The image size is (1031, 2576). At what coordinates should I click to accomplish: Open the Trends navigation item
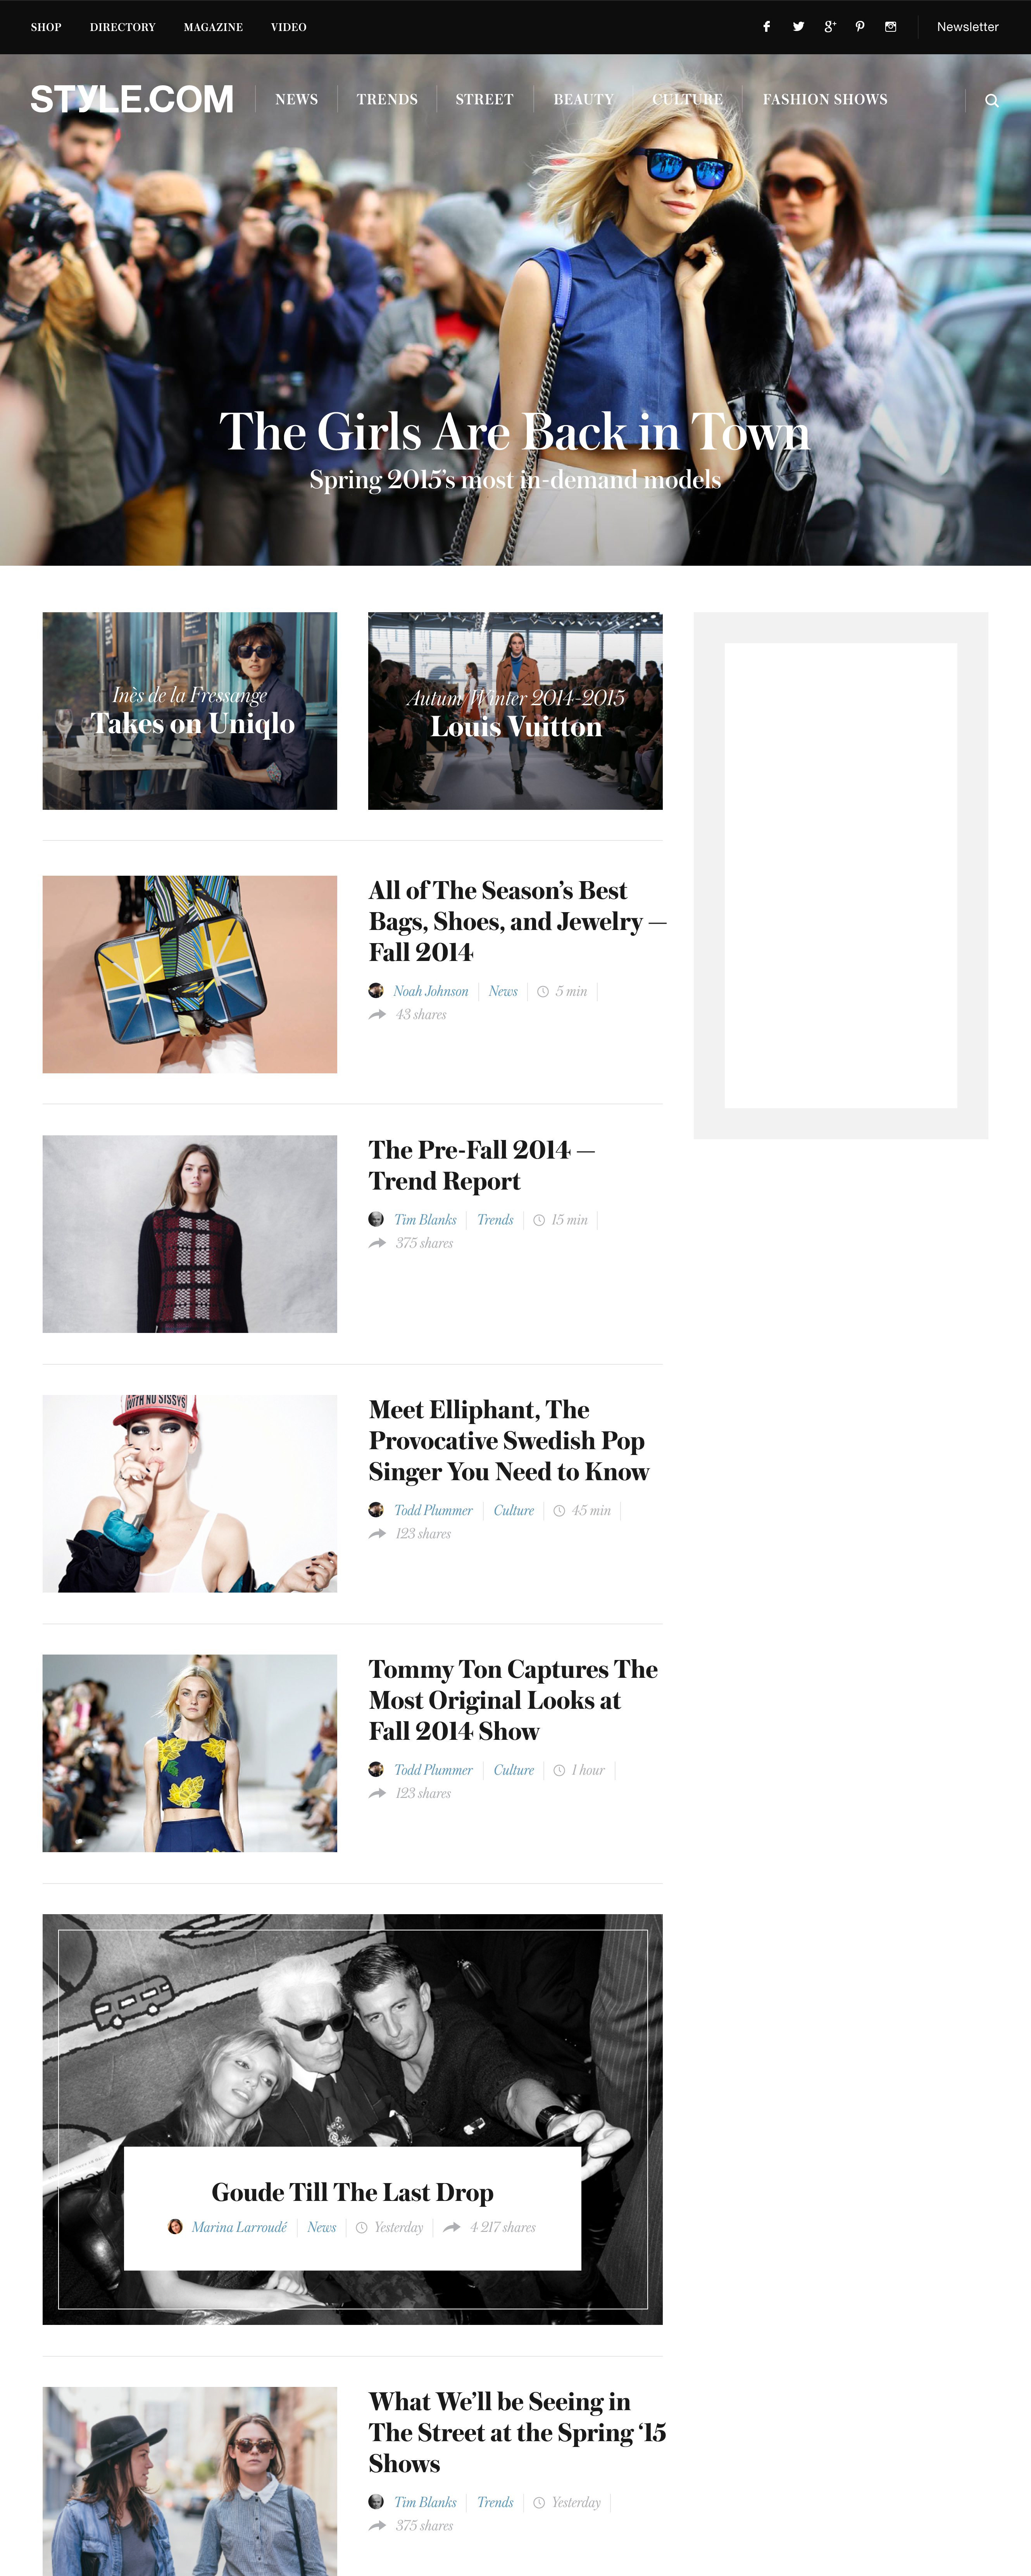pos(387,99)
